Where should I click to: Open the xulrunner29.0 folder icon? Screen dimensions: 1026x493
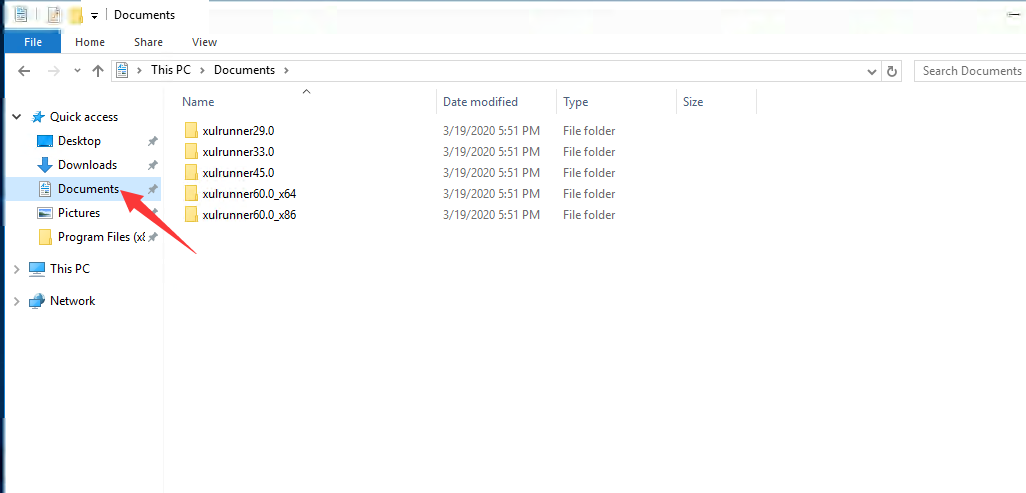pos(192,131)
